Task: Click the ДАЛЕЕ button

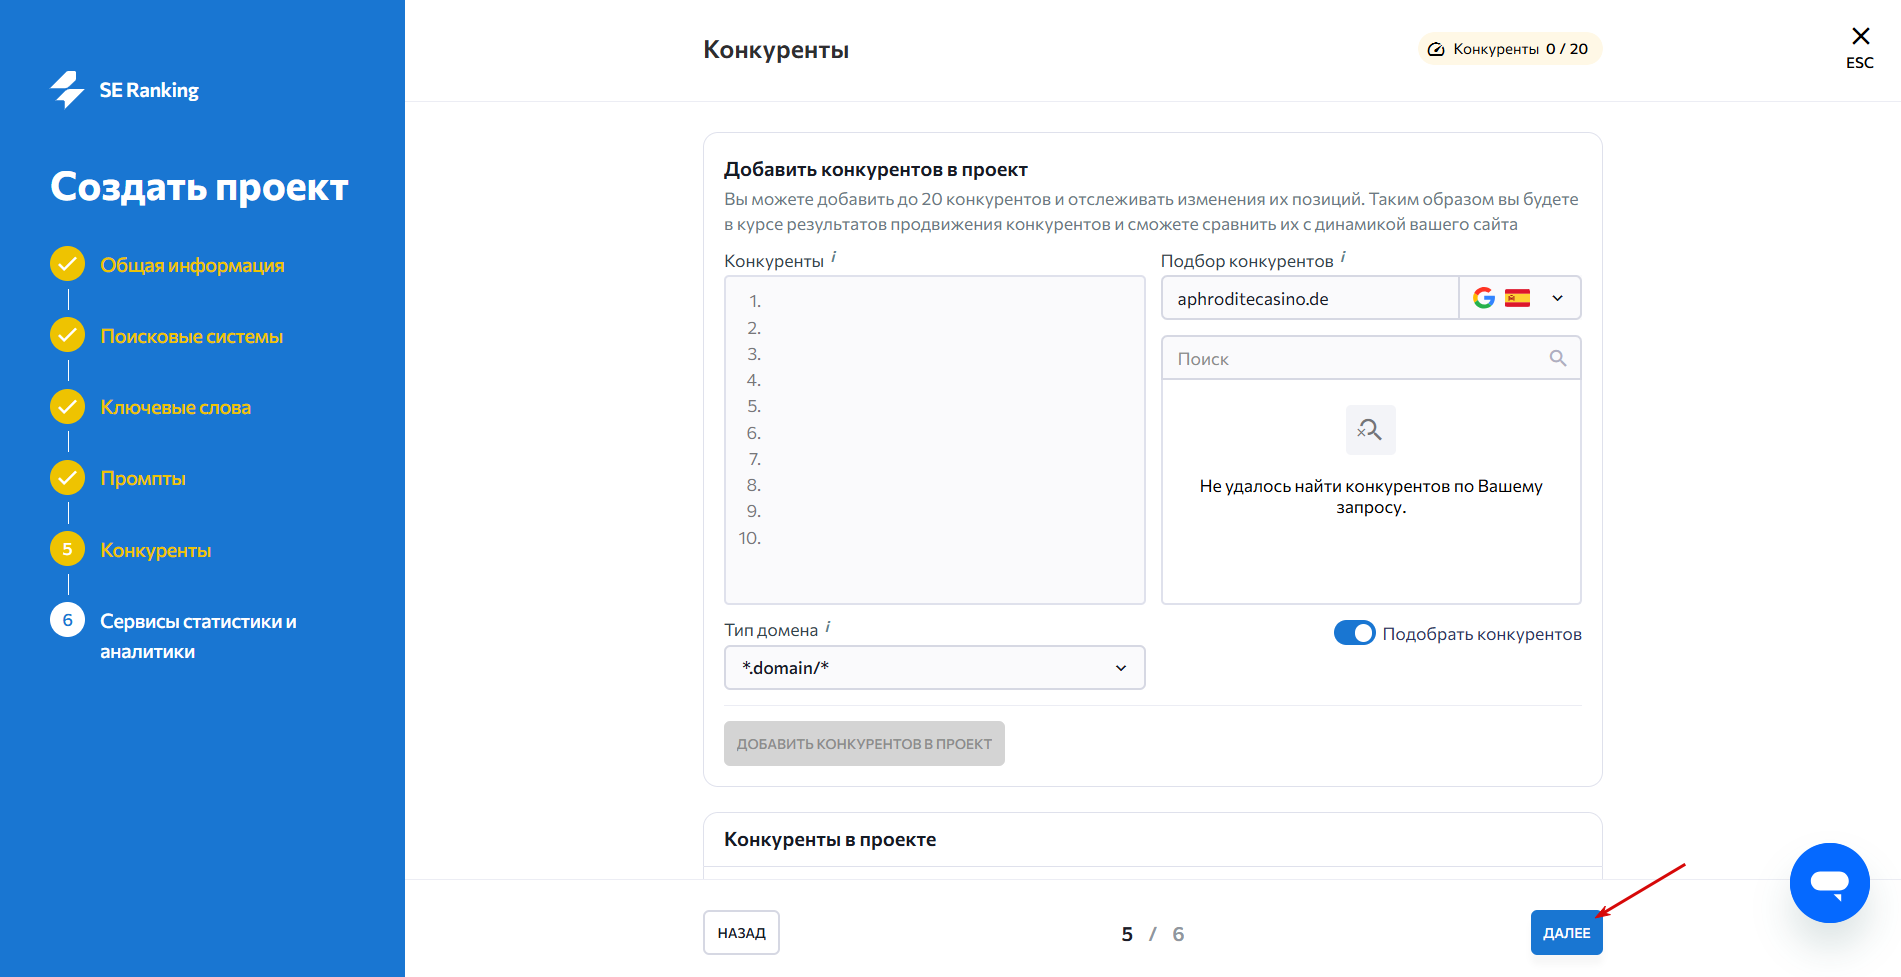Action: 1566,933
